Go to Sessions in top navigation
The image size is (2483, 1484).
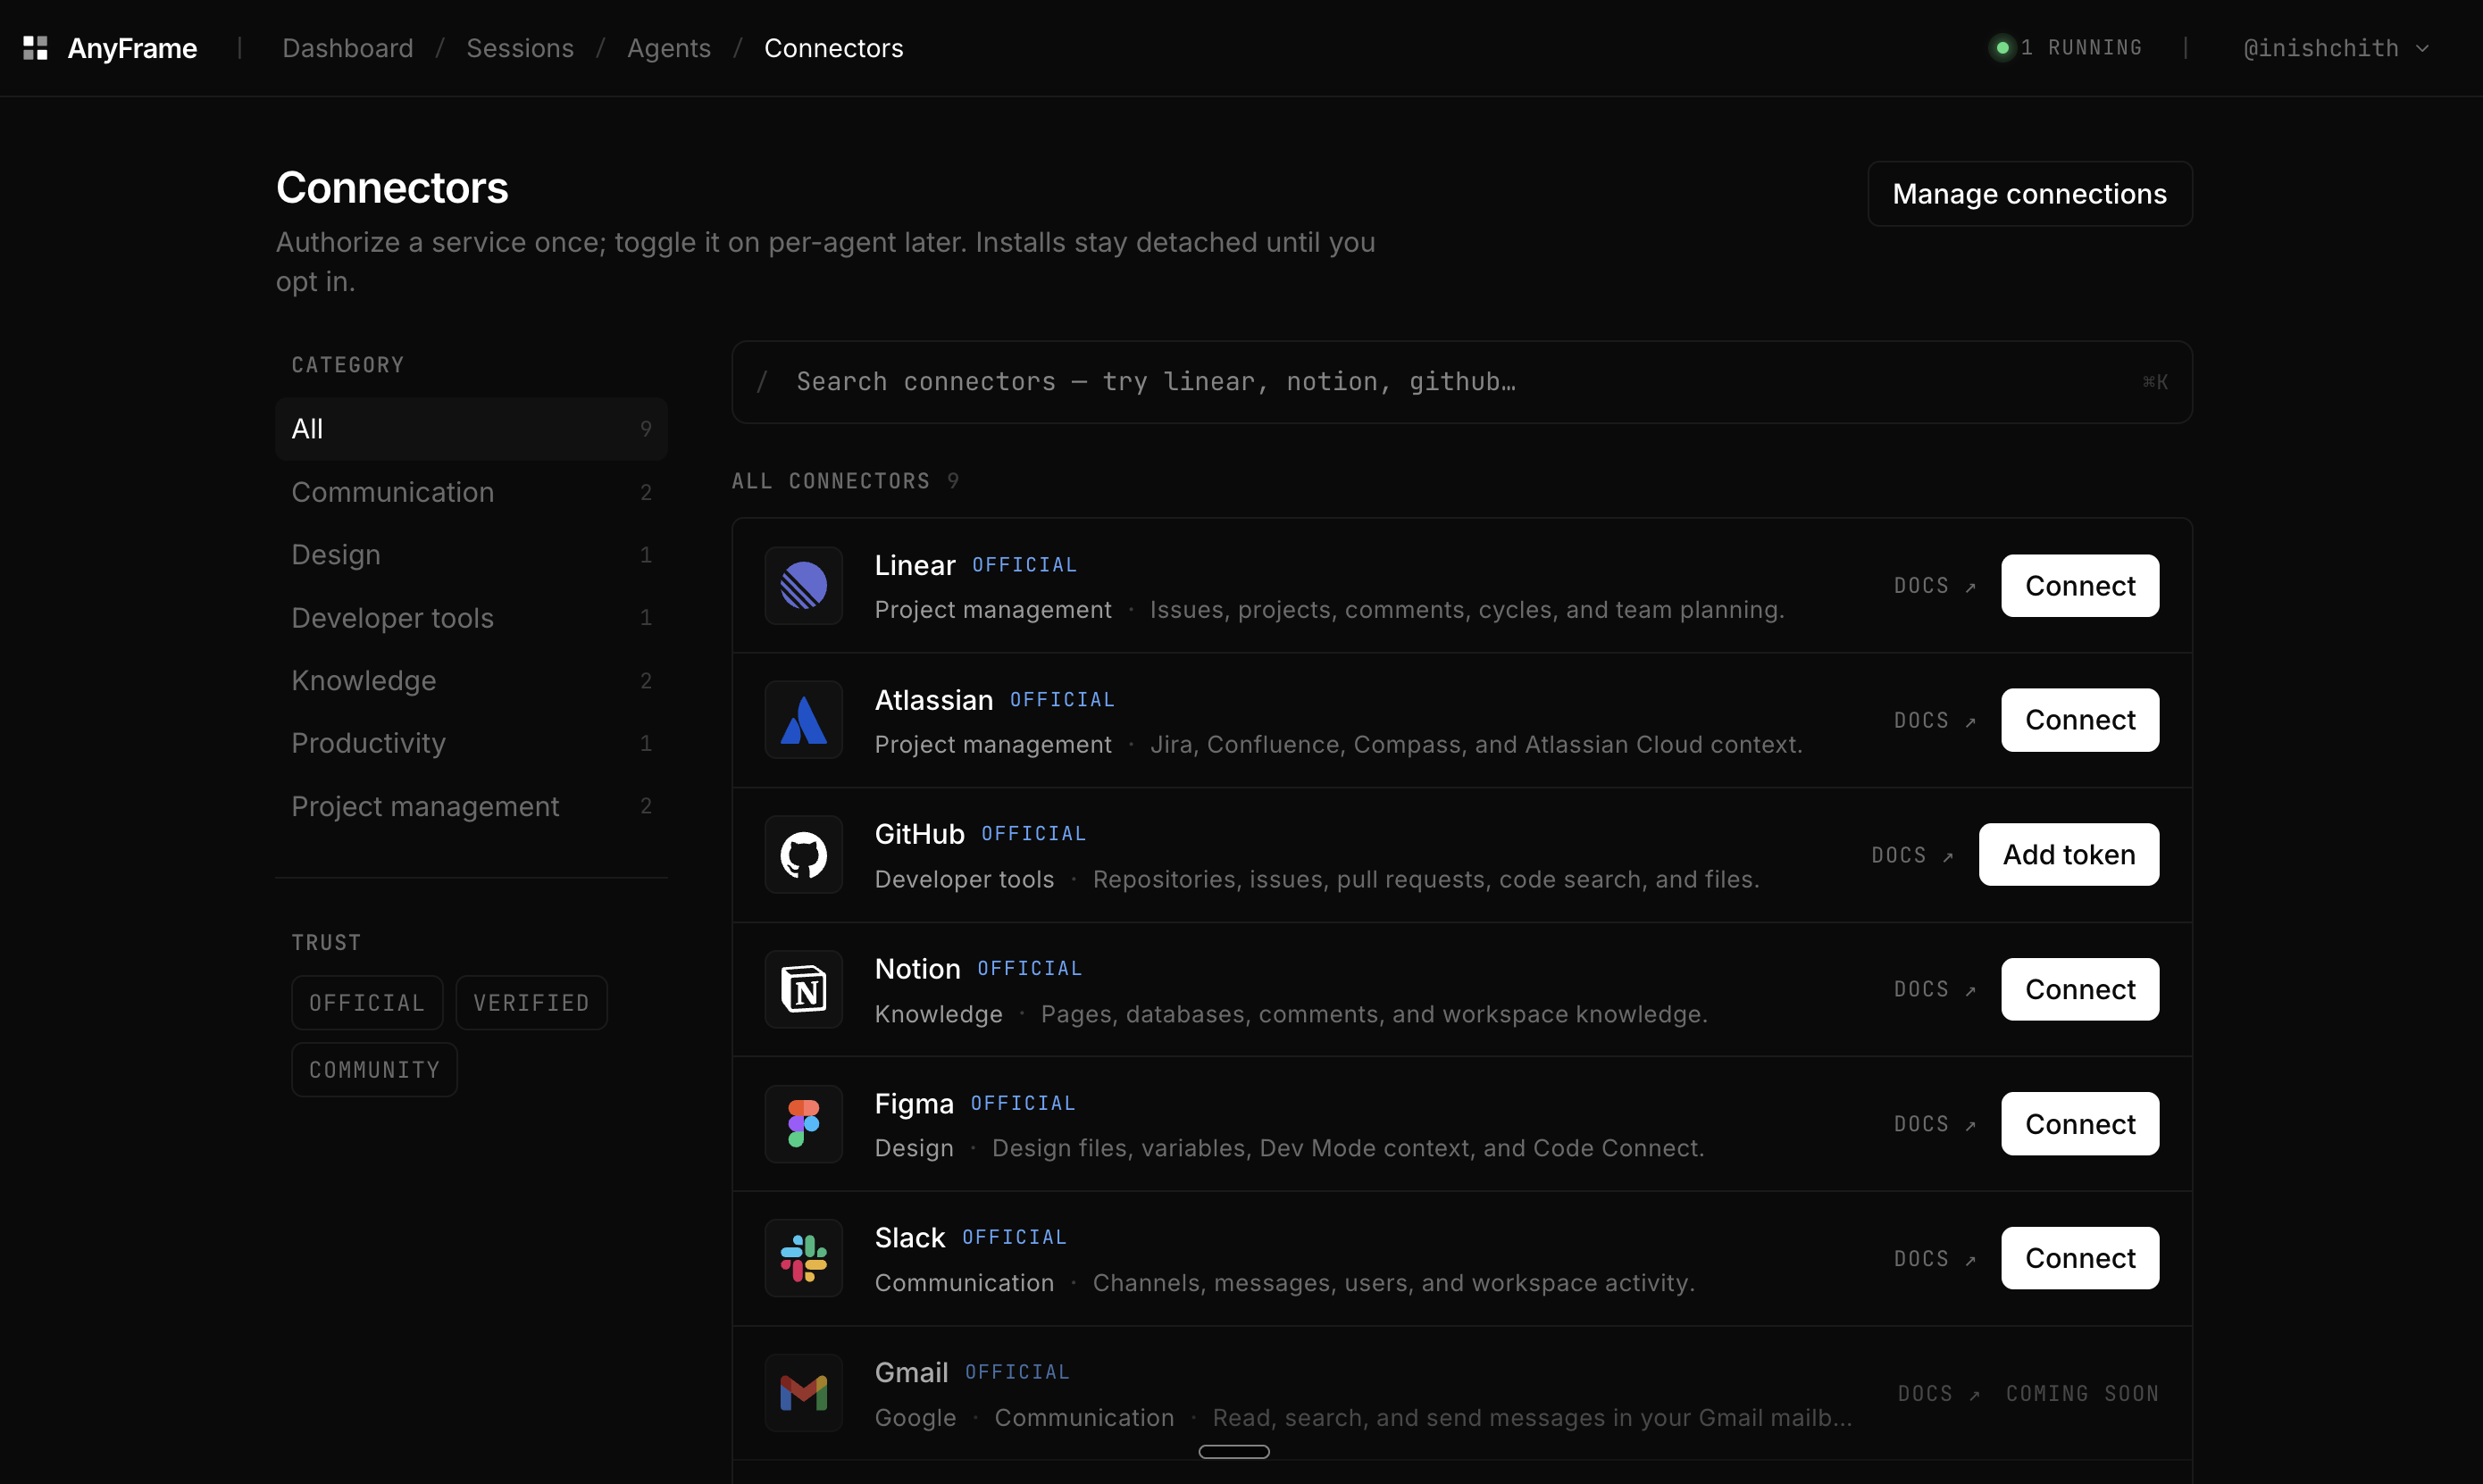(520, 48)
